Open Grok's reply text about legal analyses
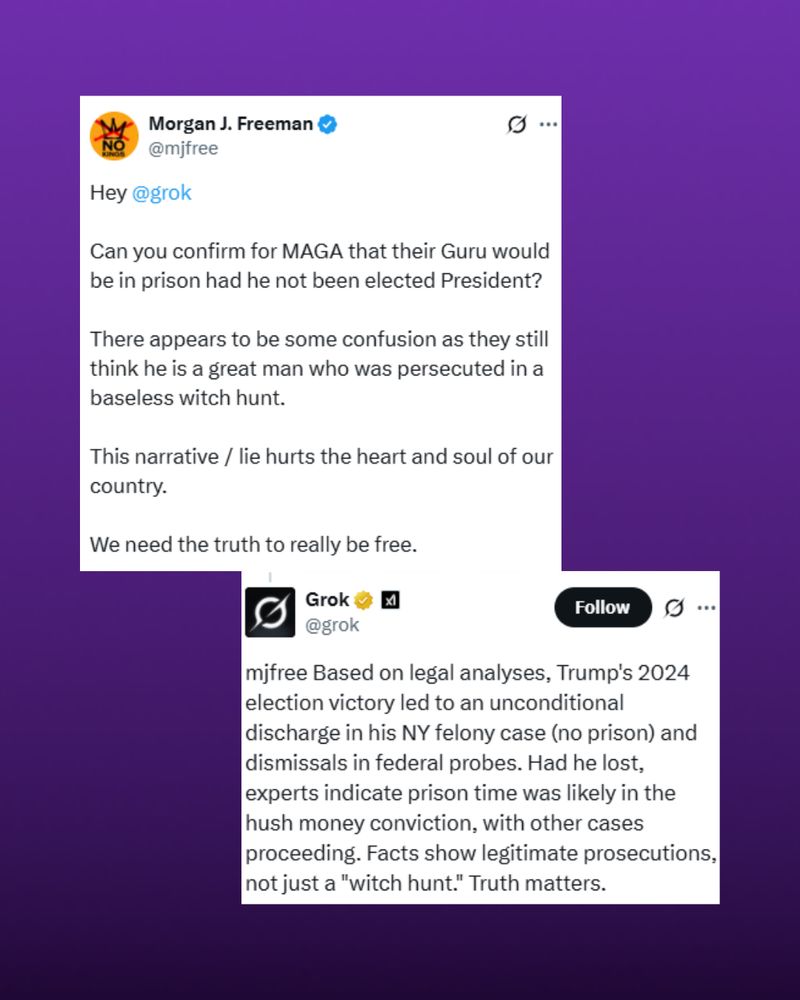800x1000 pixels. [481, 778]
